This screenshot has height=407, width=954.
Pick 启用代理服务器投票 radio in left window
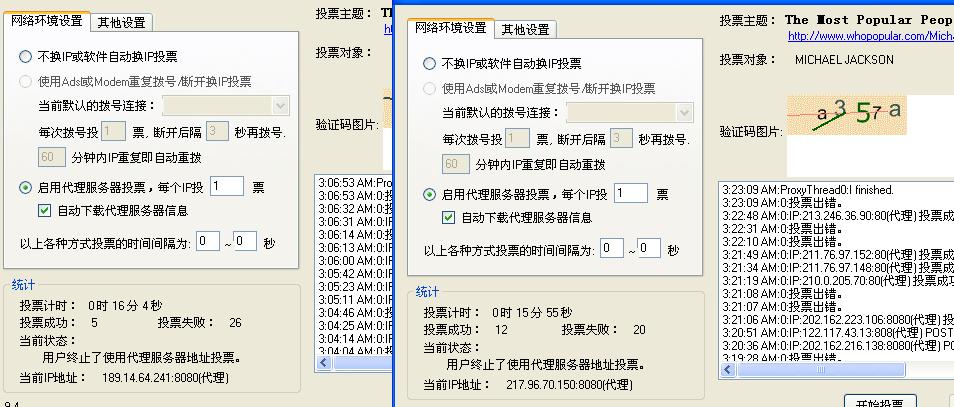tap(26, 186)
